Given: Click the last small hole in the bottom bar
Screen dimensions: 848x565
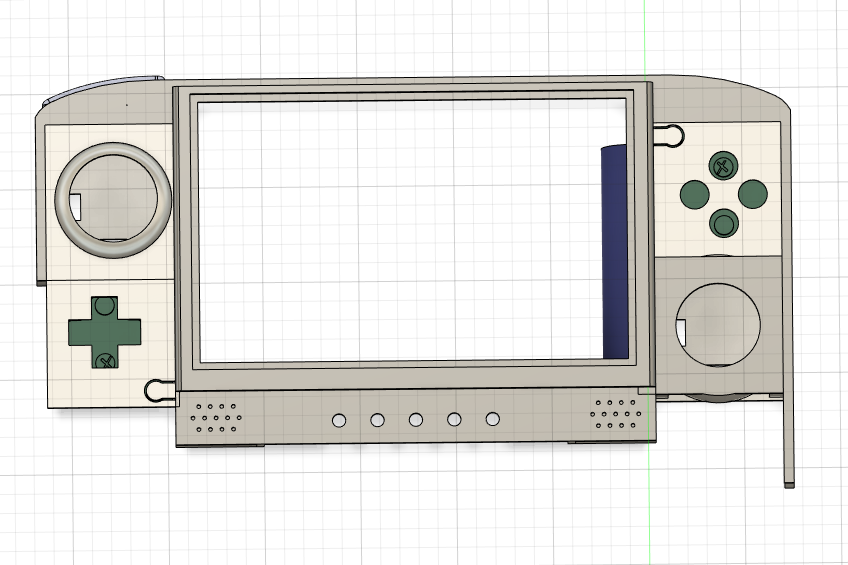Looking at the screenshot, I should click(x=493, y=419).
